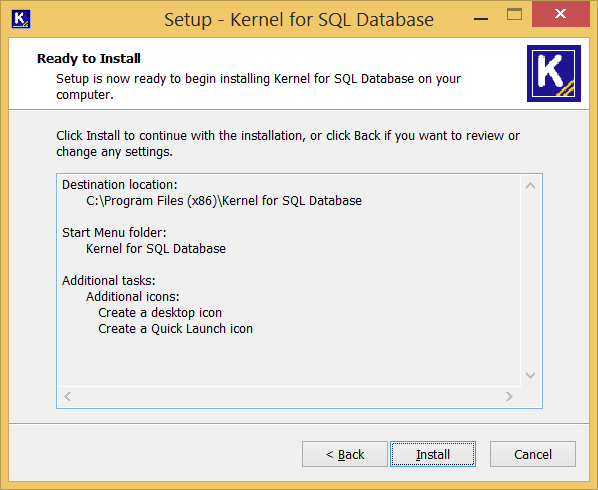Click the large blue Kernel logo
The image size is (598, 490).
coord(554,74)
